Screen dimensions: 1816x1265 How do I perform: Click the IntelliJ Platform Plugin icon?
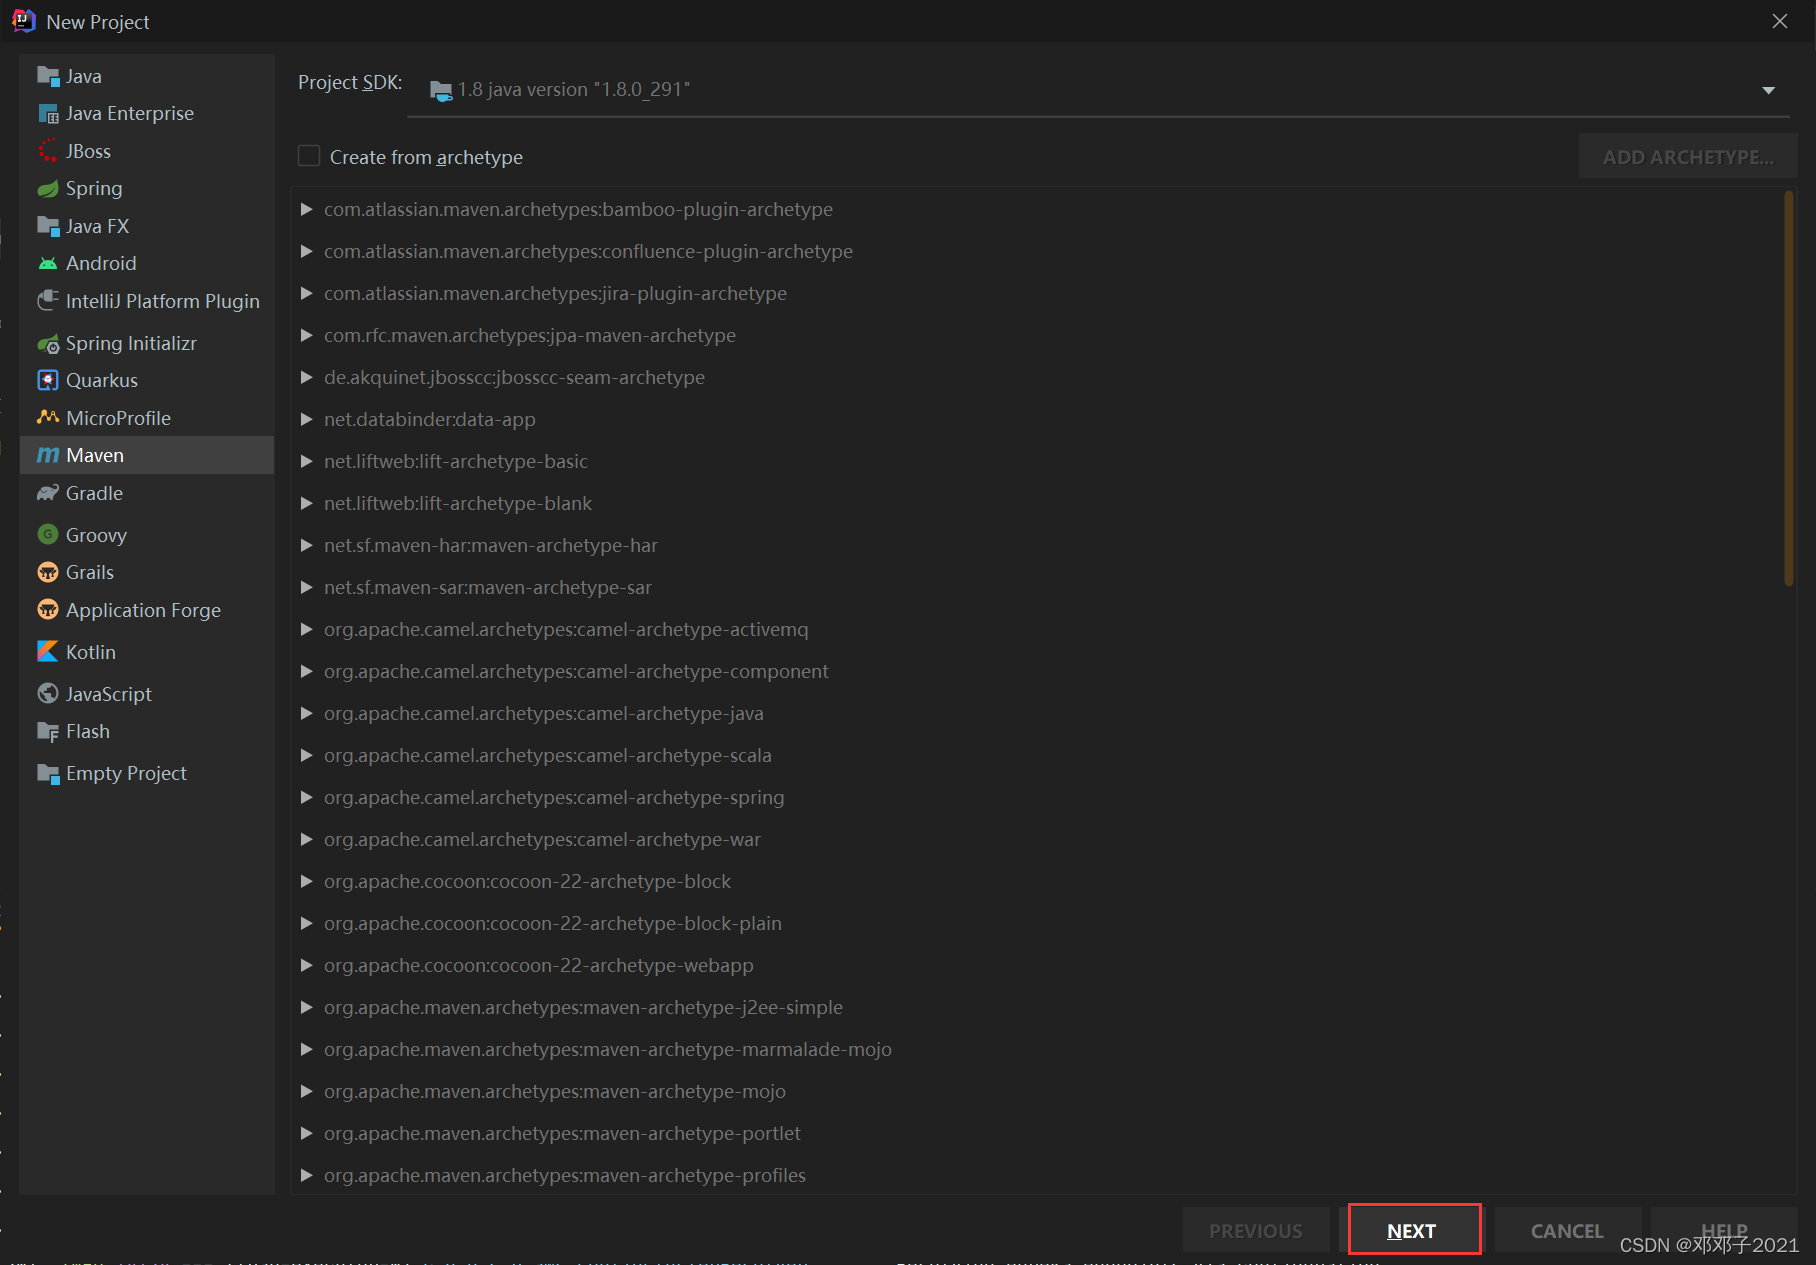[48, 301]
